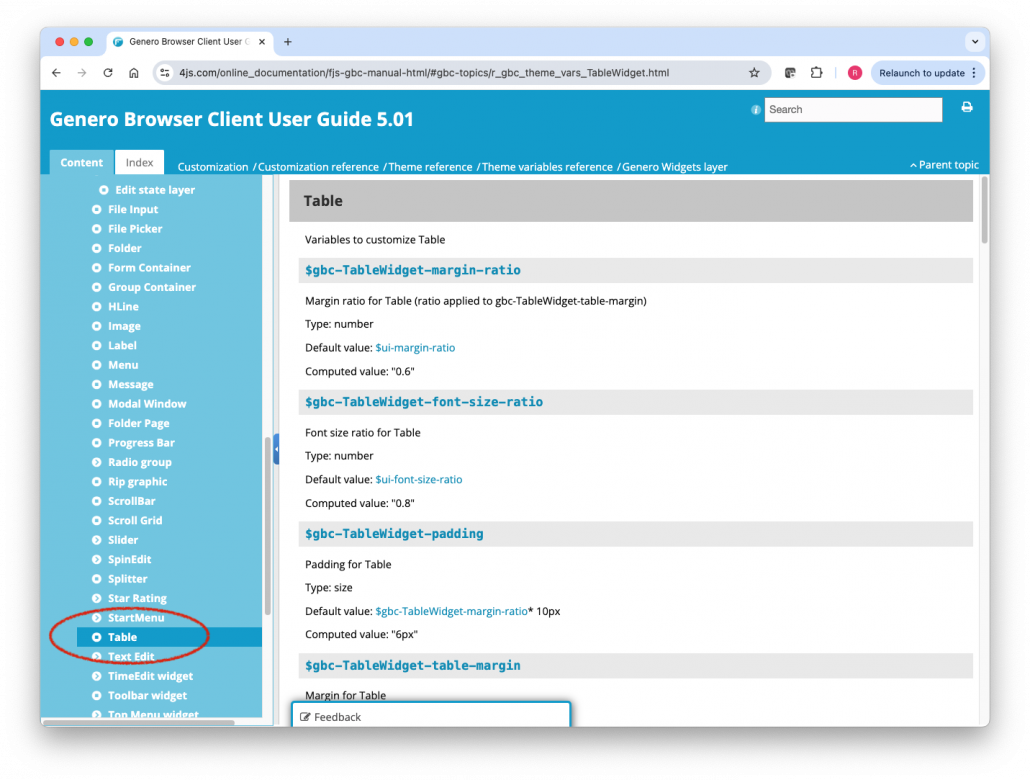Open Folder Page topic

pyautogui.click(x=139, y=423)
